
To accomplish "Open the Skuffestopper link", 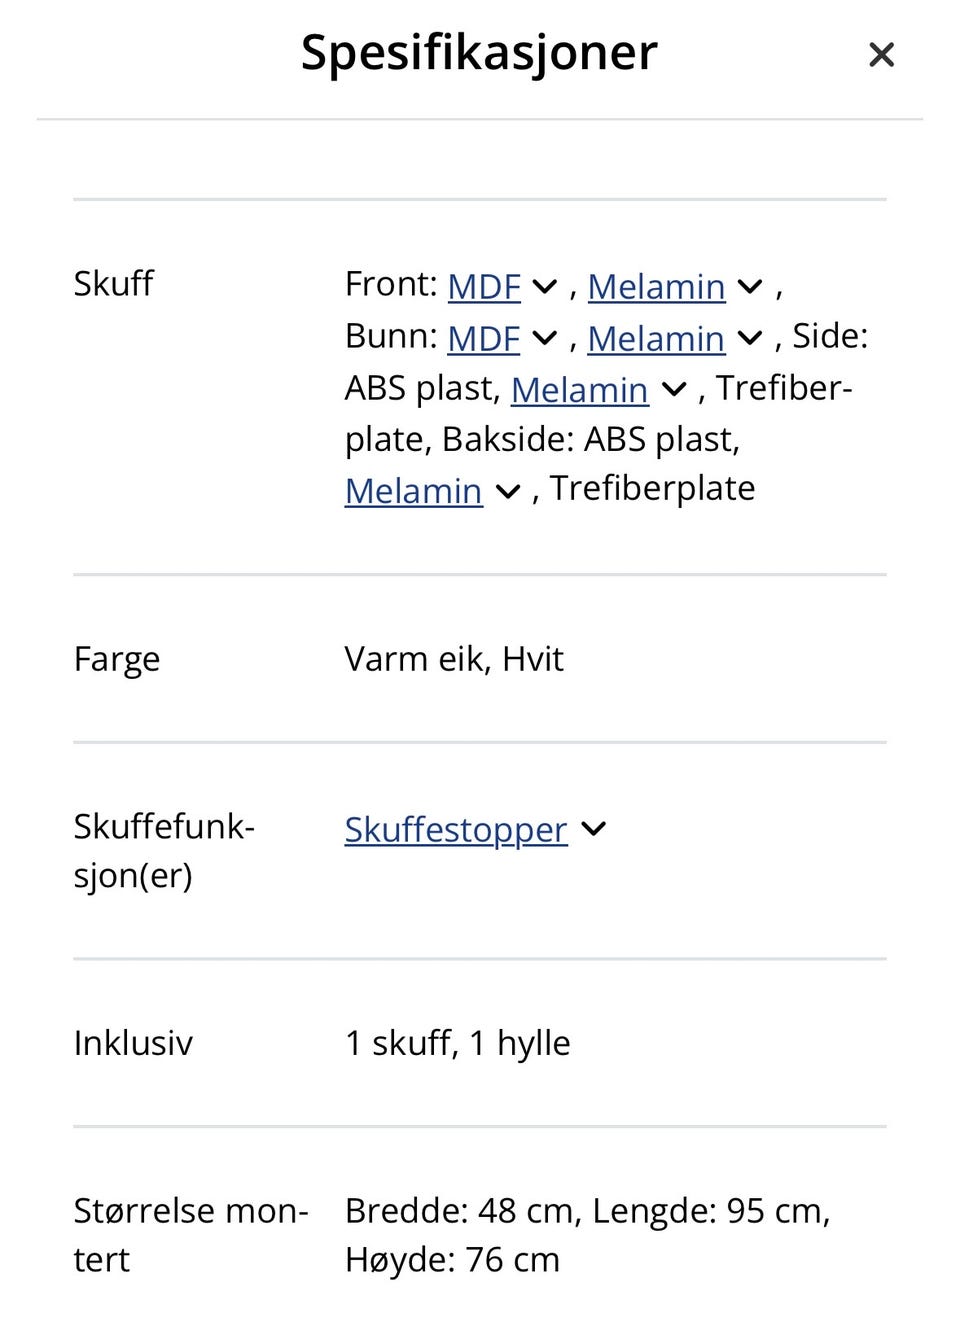I will (x=456, y=829).
